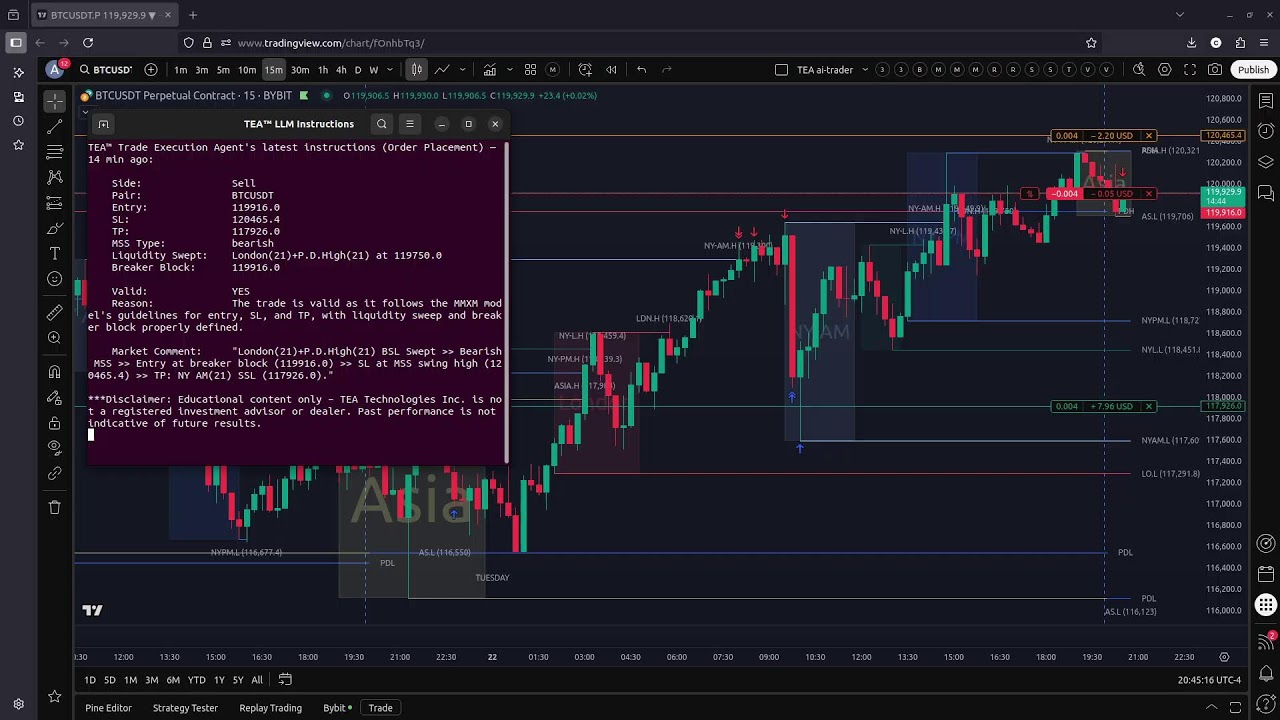
Task: Open time axis settings gear
Action: click(x=1224, y=657)
